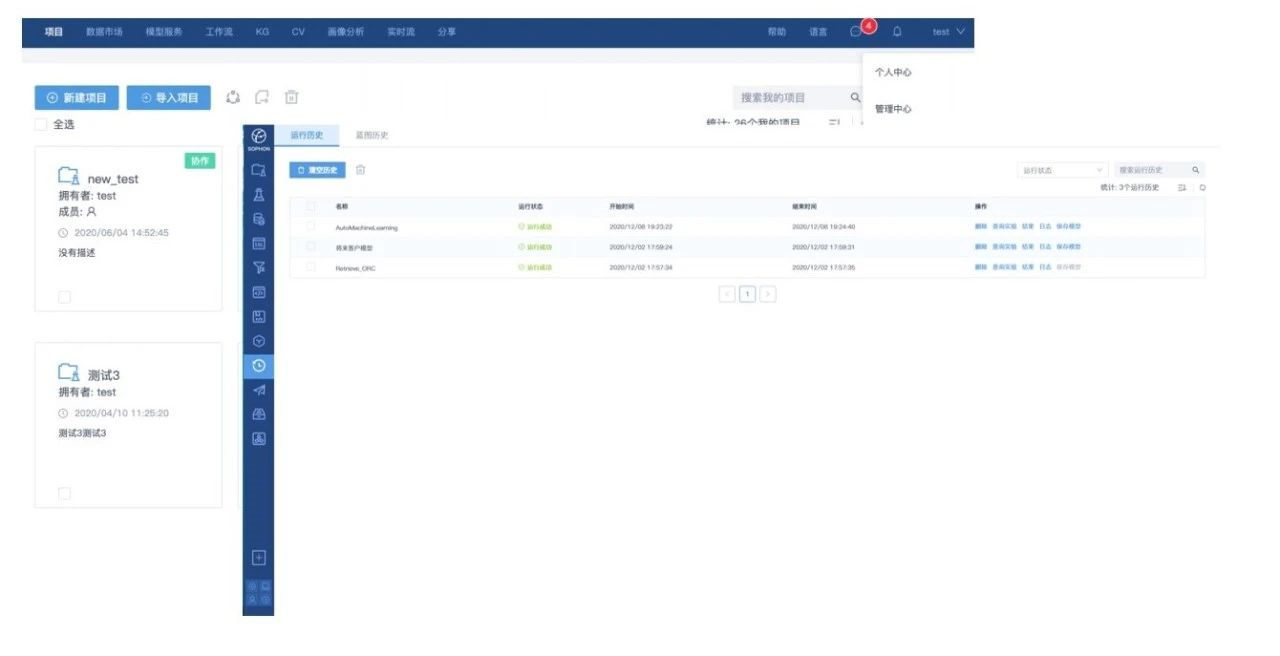1280x656 pixels.
Task: Click the trash icon in projects toolbar
Action: pos(291,97)
